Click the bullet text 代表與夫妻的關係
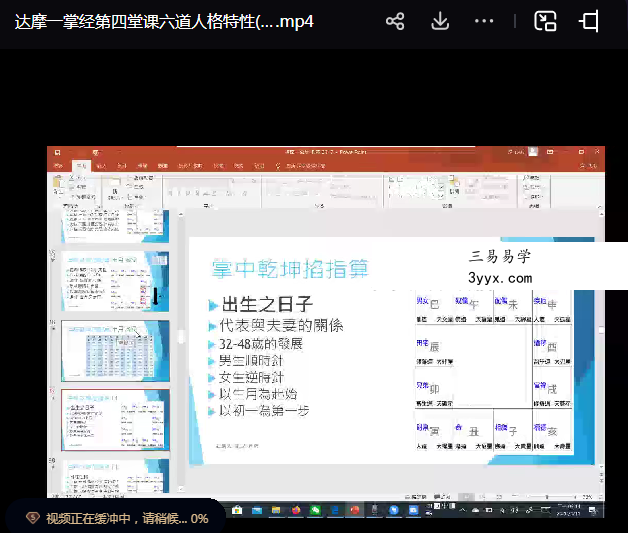This screenshot has width=628, height=533. (x=281, y=326)
